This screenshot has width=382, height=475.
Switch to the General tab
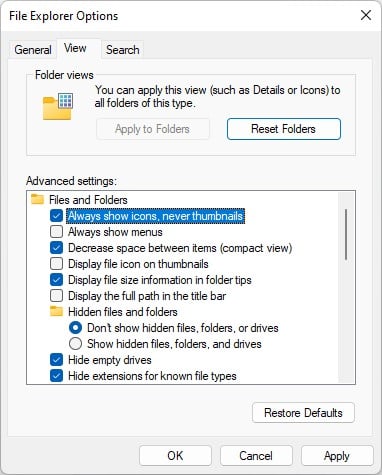click(x=33, y=50)
